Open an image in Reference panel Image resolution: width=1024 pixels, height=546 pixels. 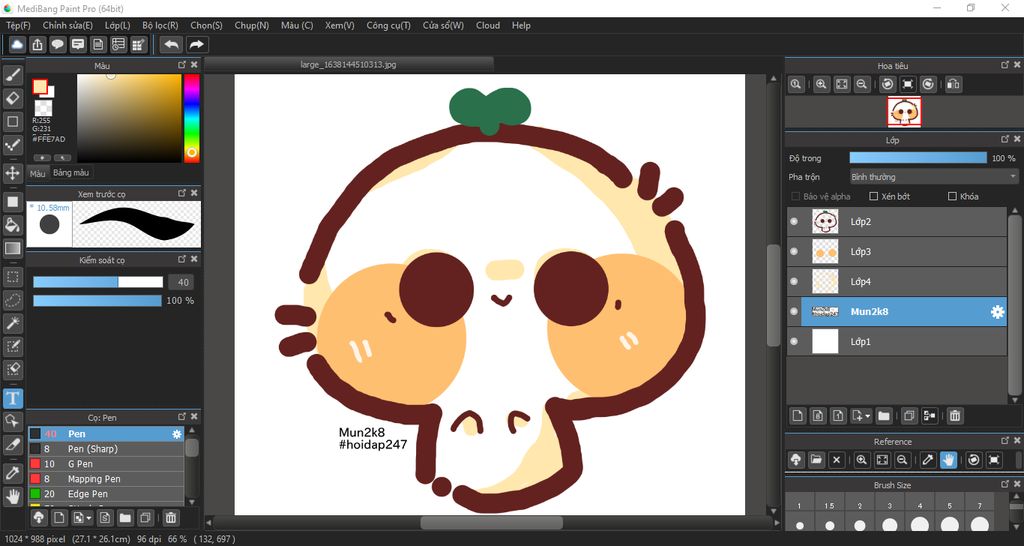pos(816,460)
